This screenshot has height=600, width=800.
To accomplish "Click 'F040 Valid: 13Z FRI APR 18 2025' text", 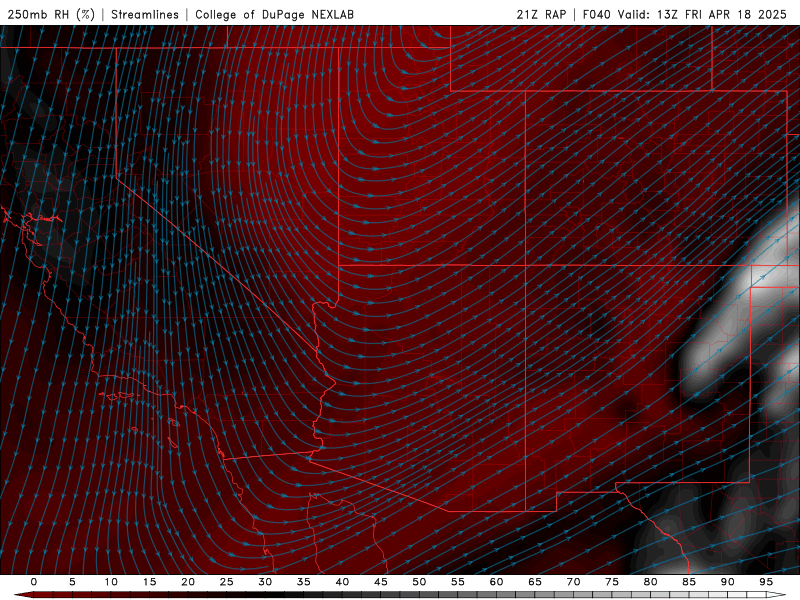I will pyautogui.click(x=685, y=14).
